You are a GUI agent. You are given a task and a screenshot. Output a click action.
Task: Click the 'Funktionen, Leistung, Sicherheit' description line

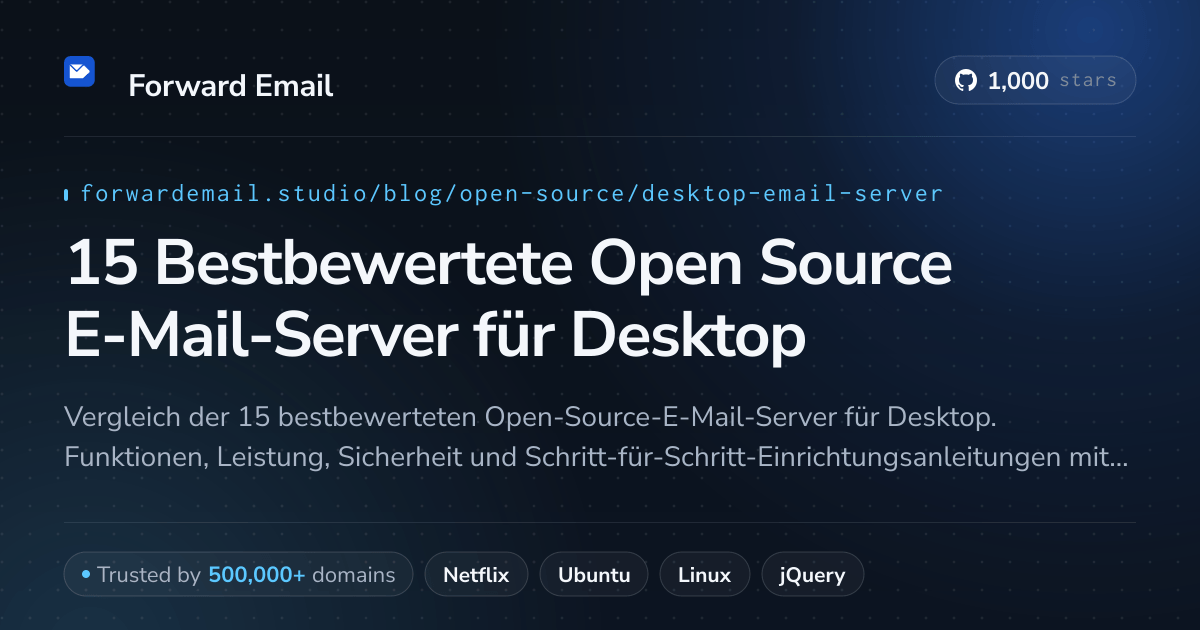pyautogui.click(x=596, y=459)
